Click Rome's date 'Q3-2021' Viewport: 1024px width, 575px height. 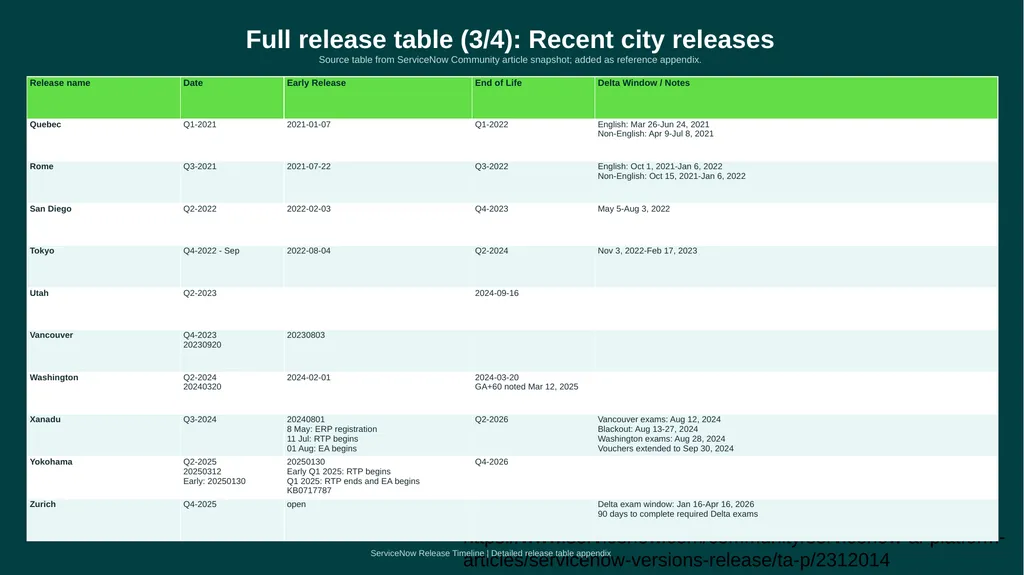click(x=199, y=167)
